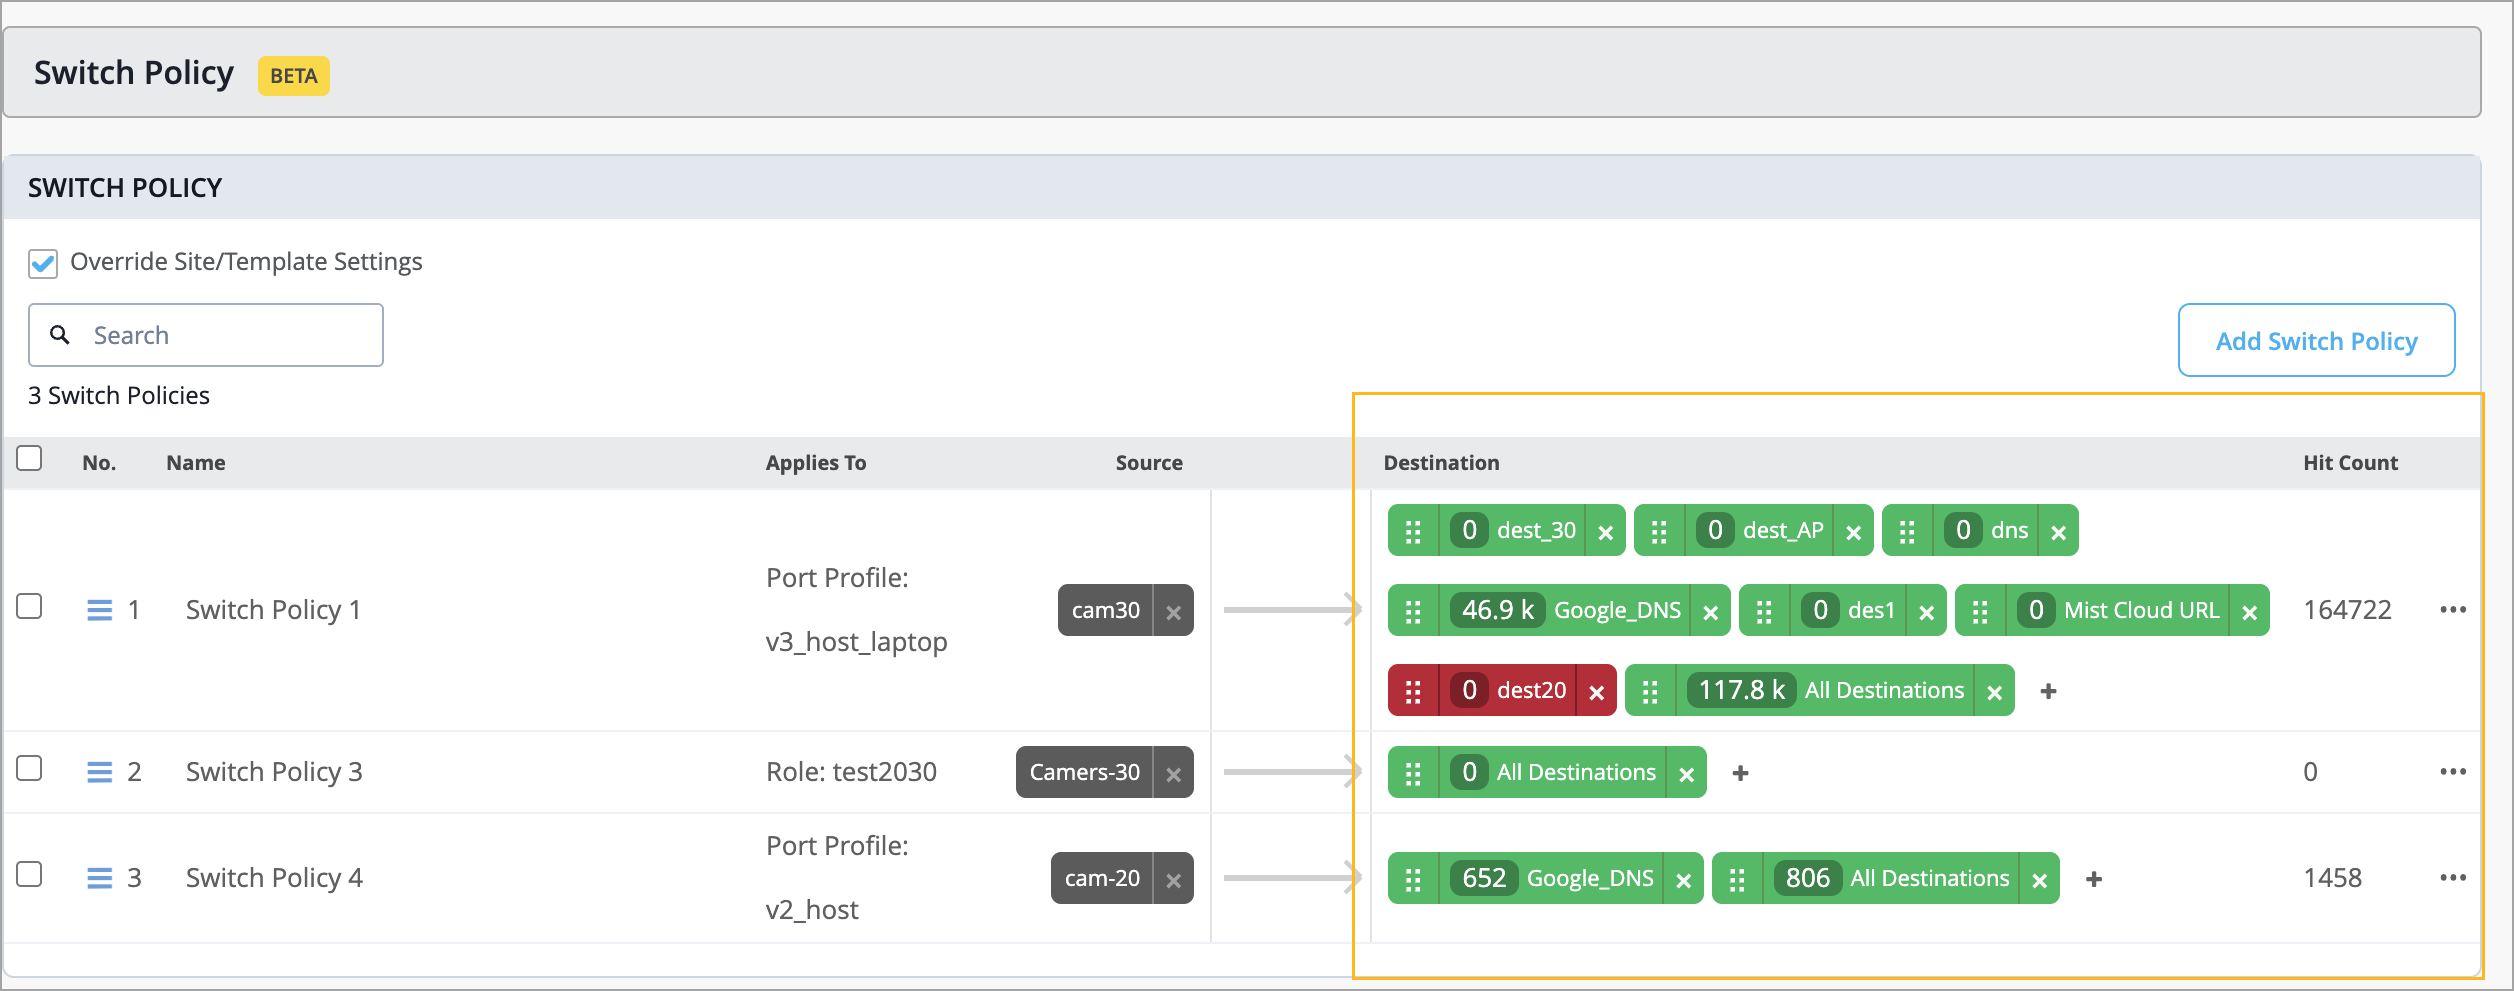Uncheck Override Site/Template Settings

pyautogui.click(x=41, y=262)
